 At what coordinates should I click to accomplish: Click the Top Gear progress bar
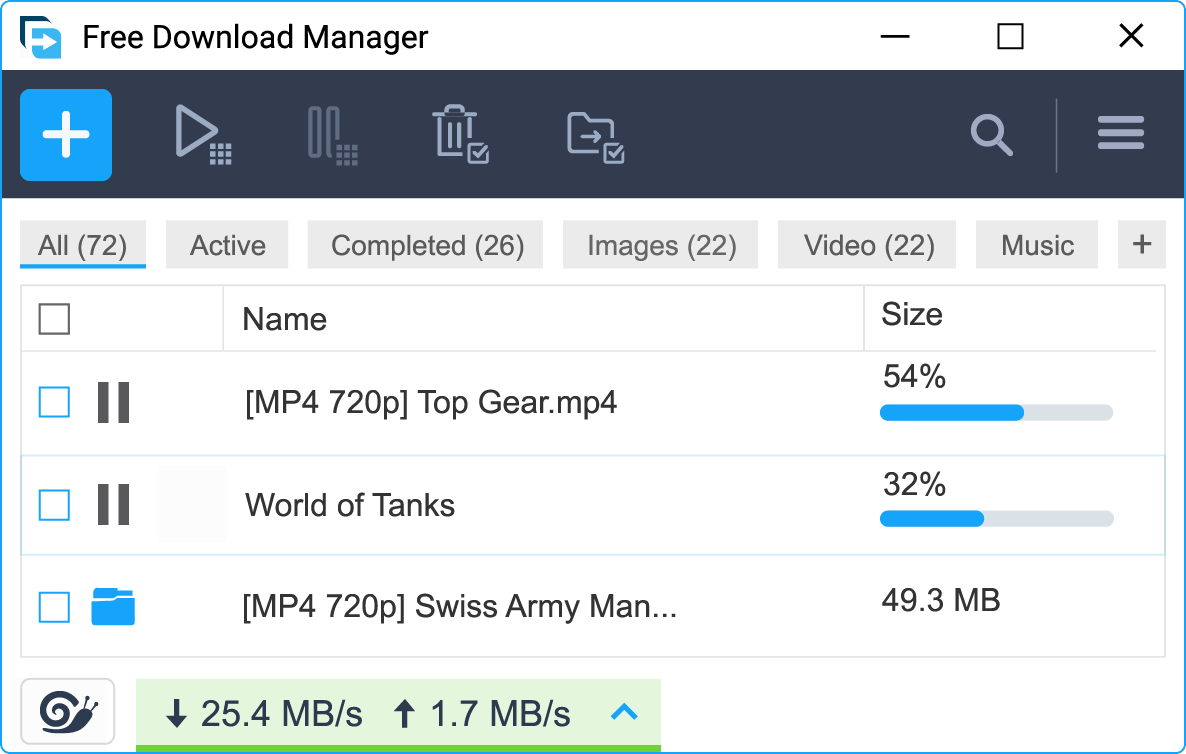tap(995, 412)
